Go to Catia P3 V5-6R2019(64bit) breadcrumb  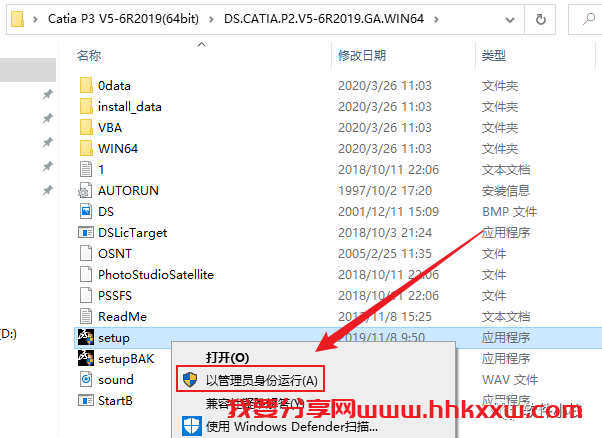coord(123,19)
